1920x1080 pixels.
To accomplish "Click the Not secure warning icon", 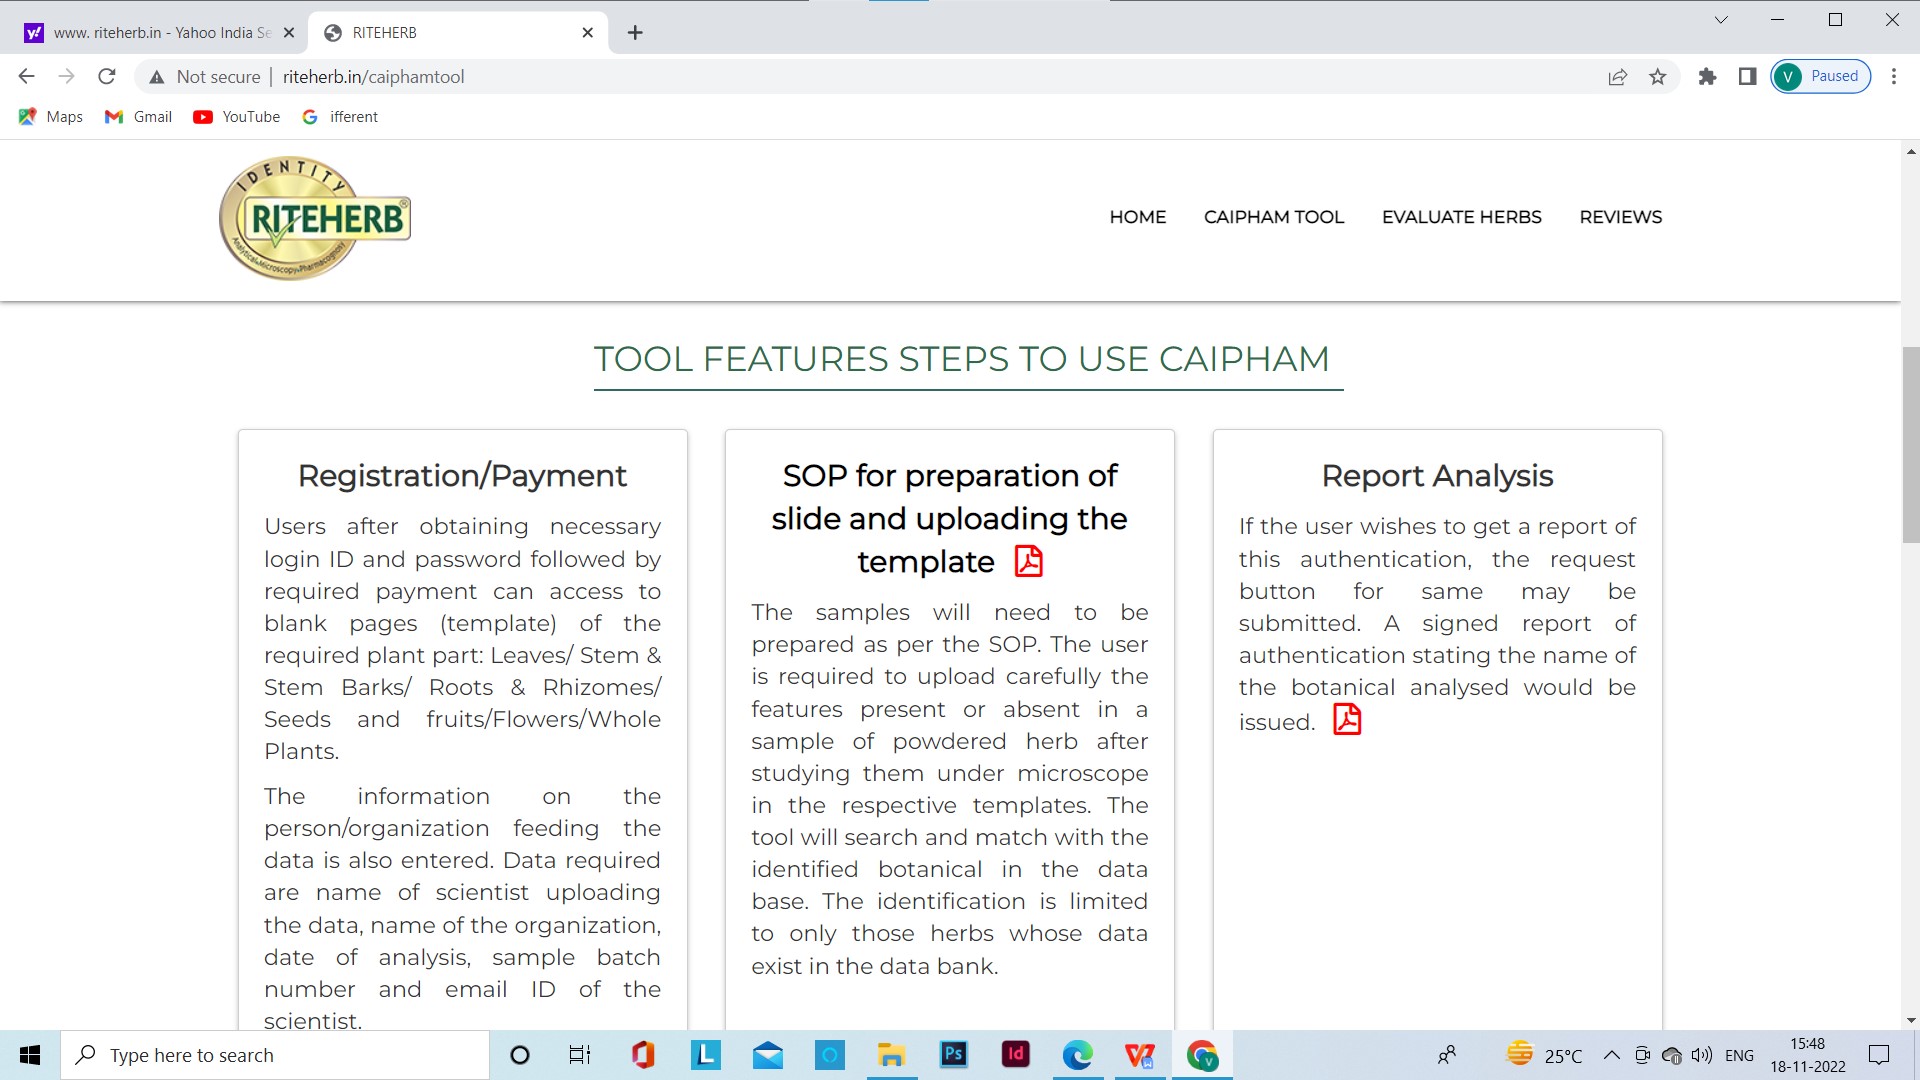I will tap(157, 77).
